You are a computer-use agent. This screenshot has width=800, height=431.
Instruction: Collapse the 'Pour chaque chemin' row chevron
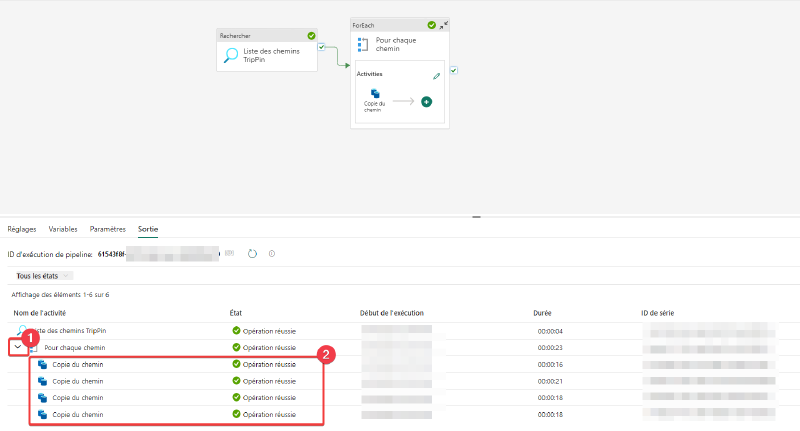(x=18, y=347)
